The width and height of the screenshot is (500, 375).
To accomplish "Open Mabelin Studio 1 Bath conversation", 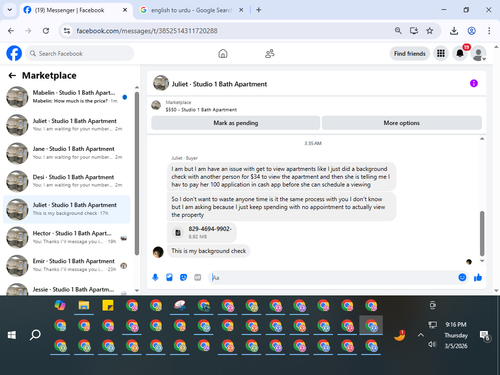I will [67, 97].
